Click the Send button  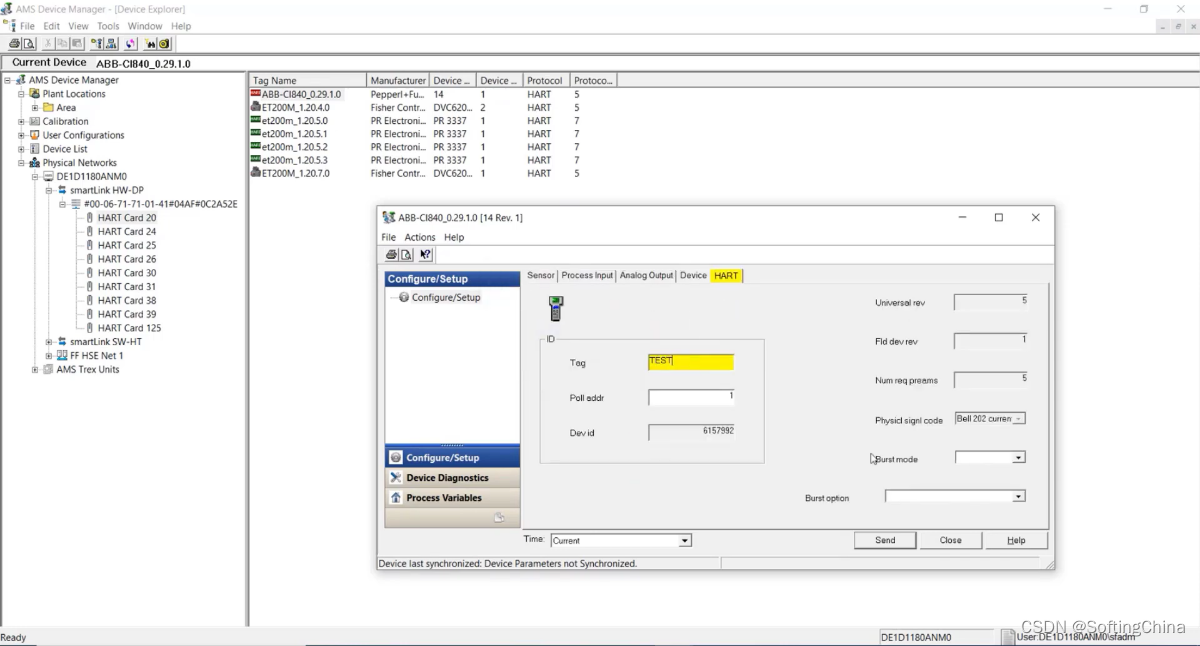885,540
